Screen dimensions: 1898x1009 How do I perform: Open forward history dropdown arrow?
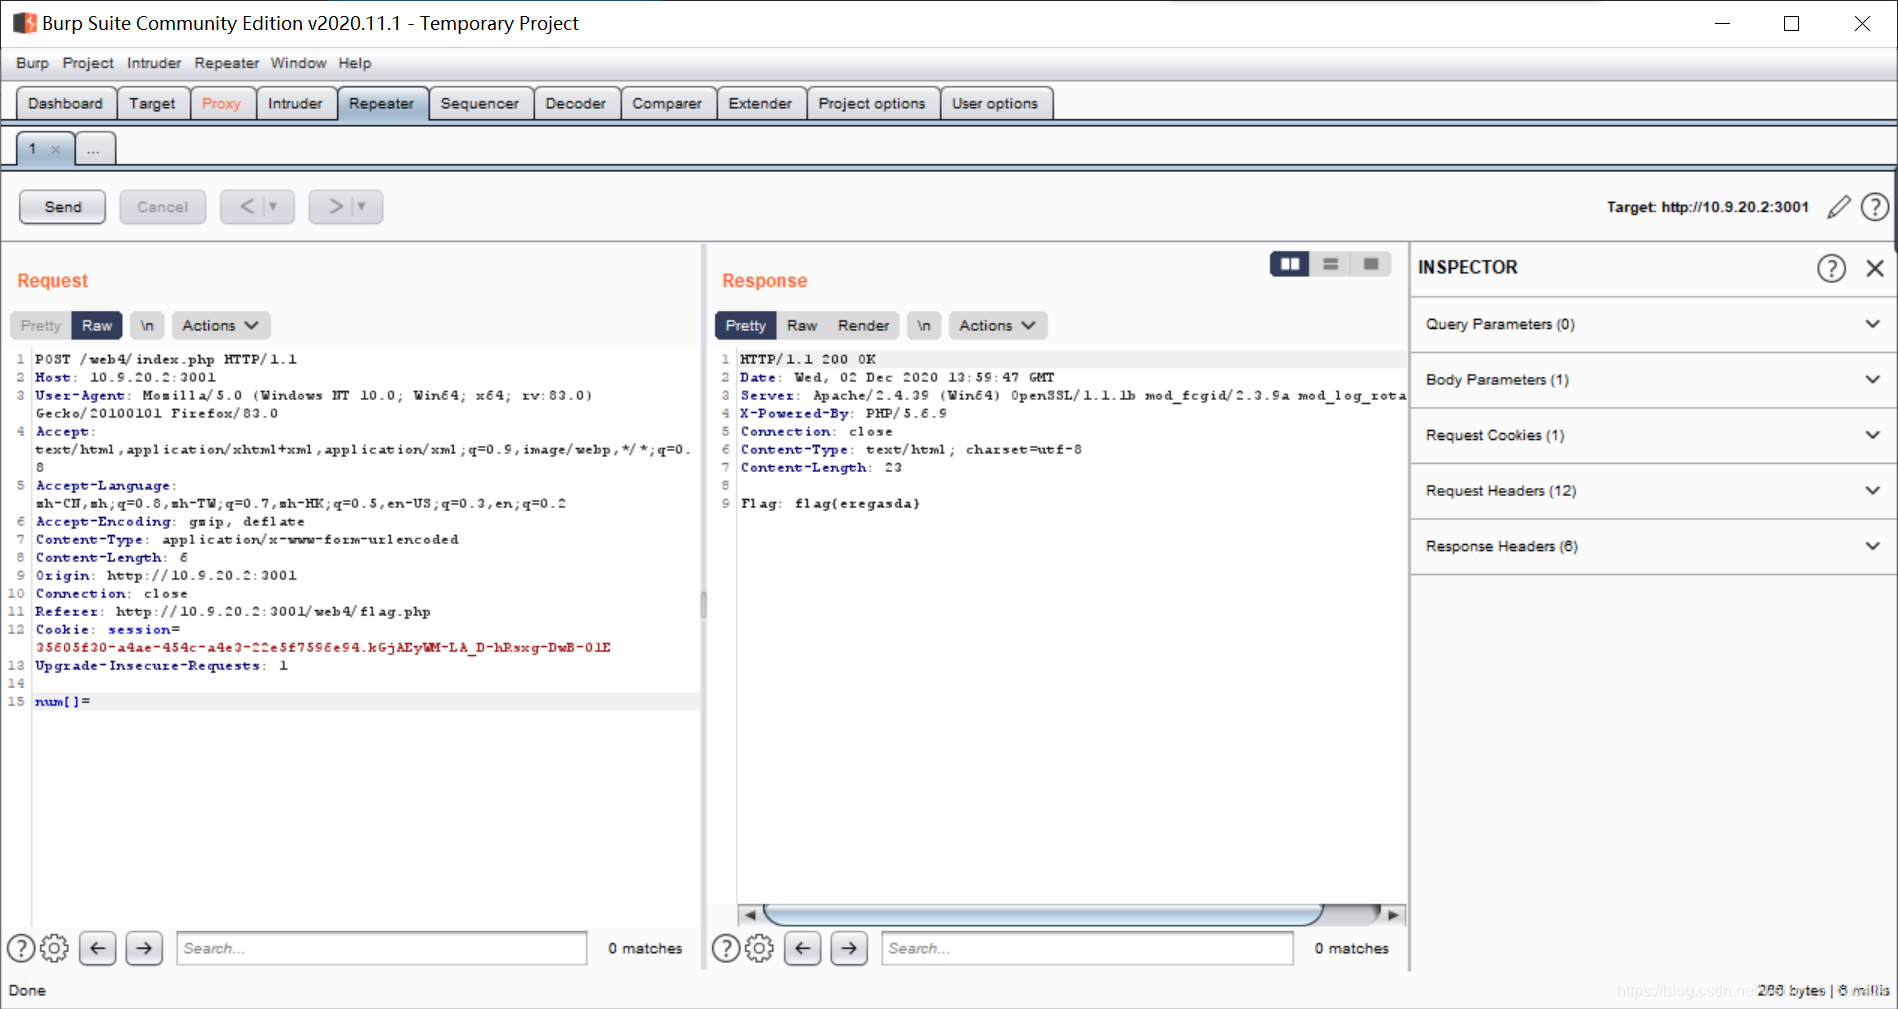(362, 206)
